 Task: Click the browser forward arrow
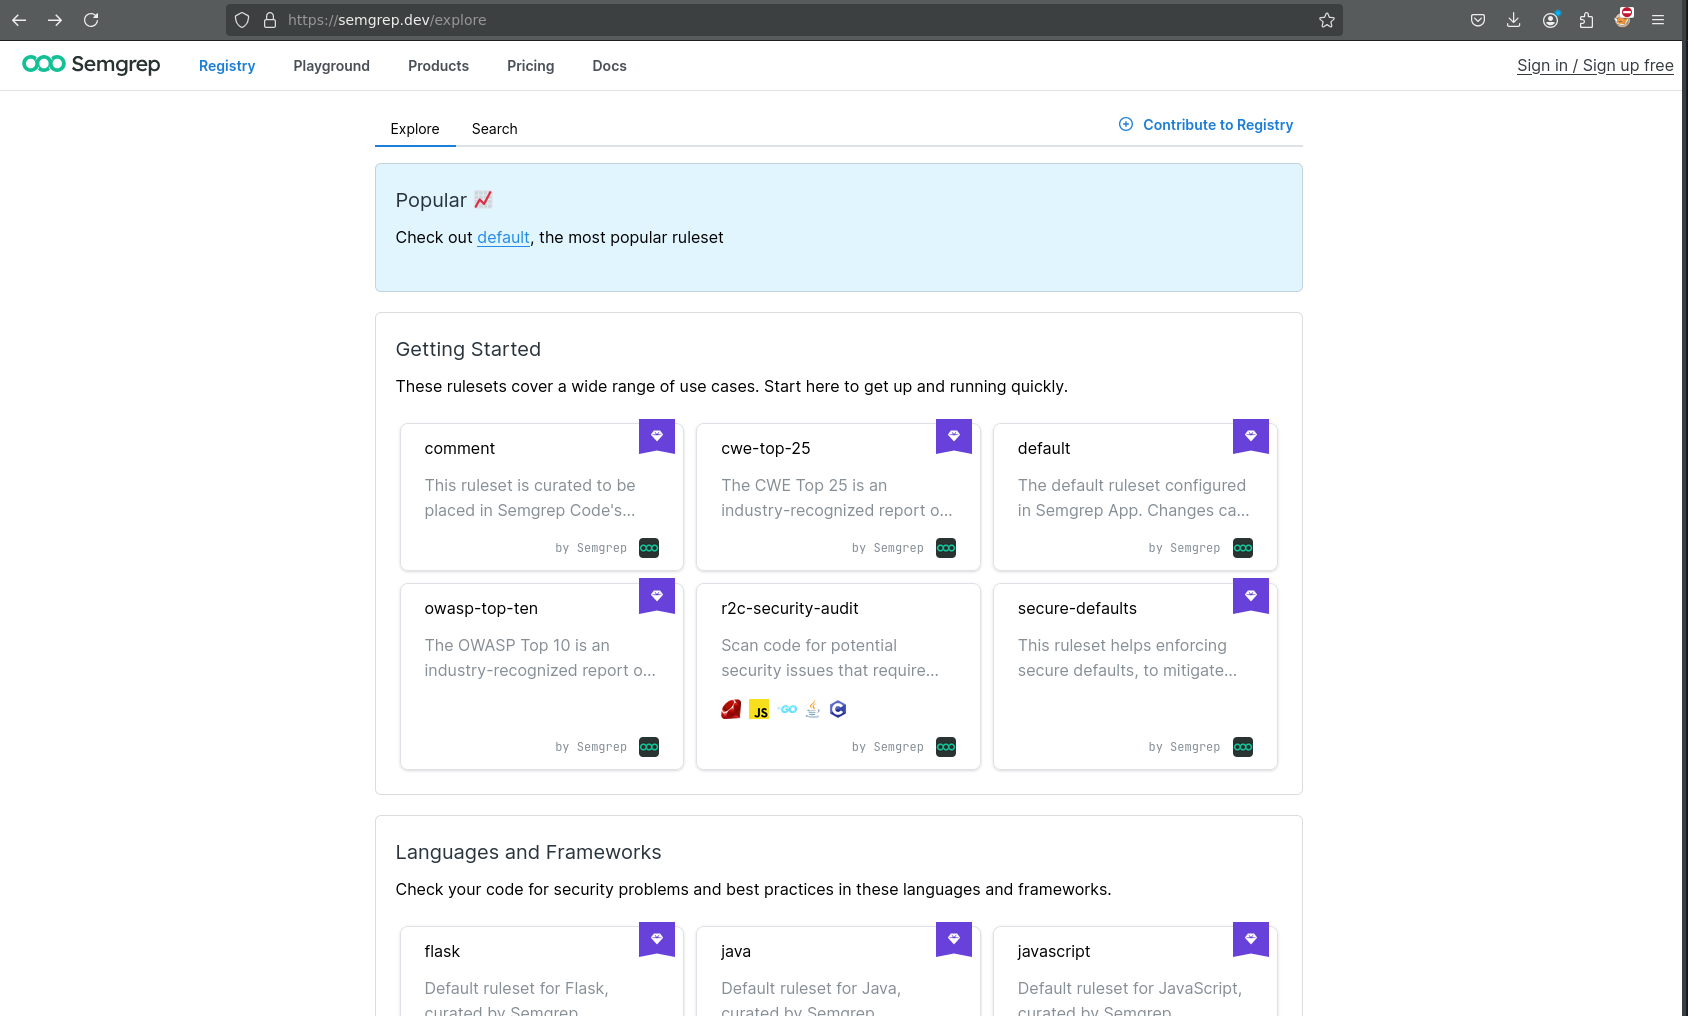pos(55,20)
